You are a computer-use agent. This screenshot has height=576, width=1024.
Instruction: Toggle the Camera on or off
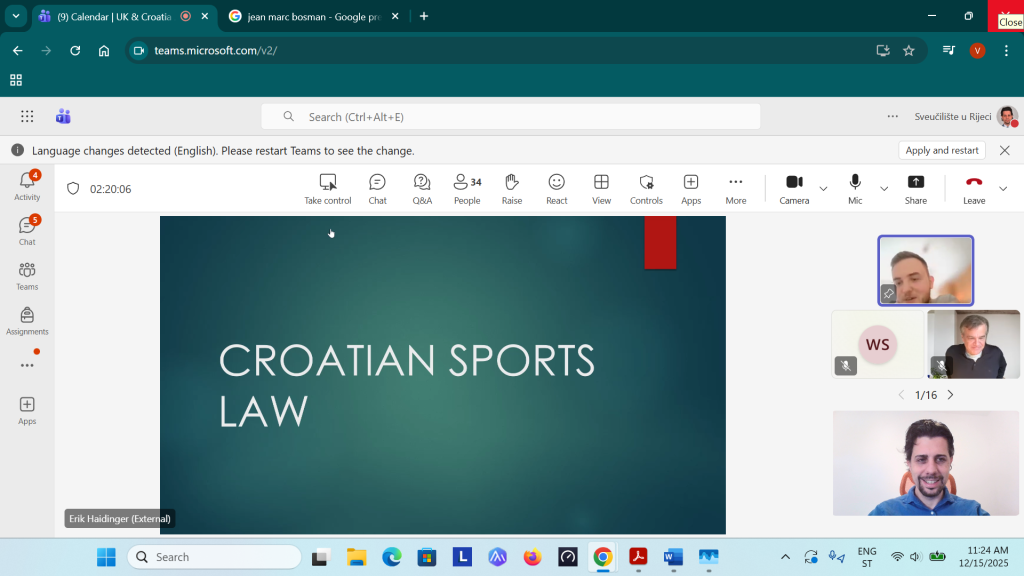(x=794, y=187)
